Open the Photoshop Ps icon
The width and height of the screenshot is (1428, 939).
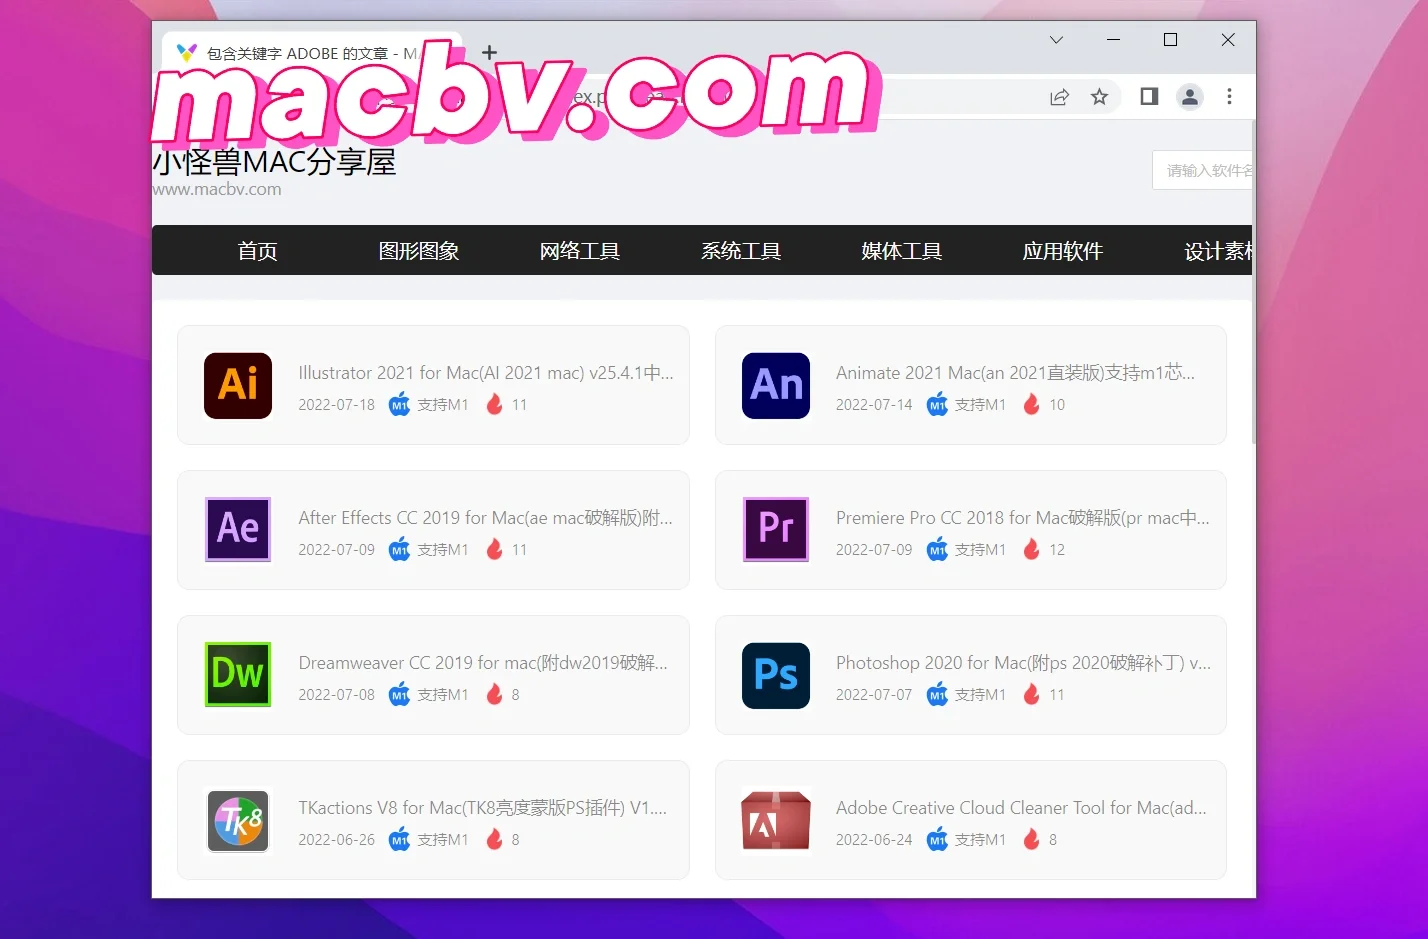[x=776, y=675]
